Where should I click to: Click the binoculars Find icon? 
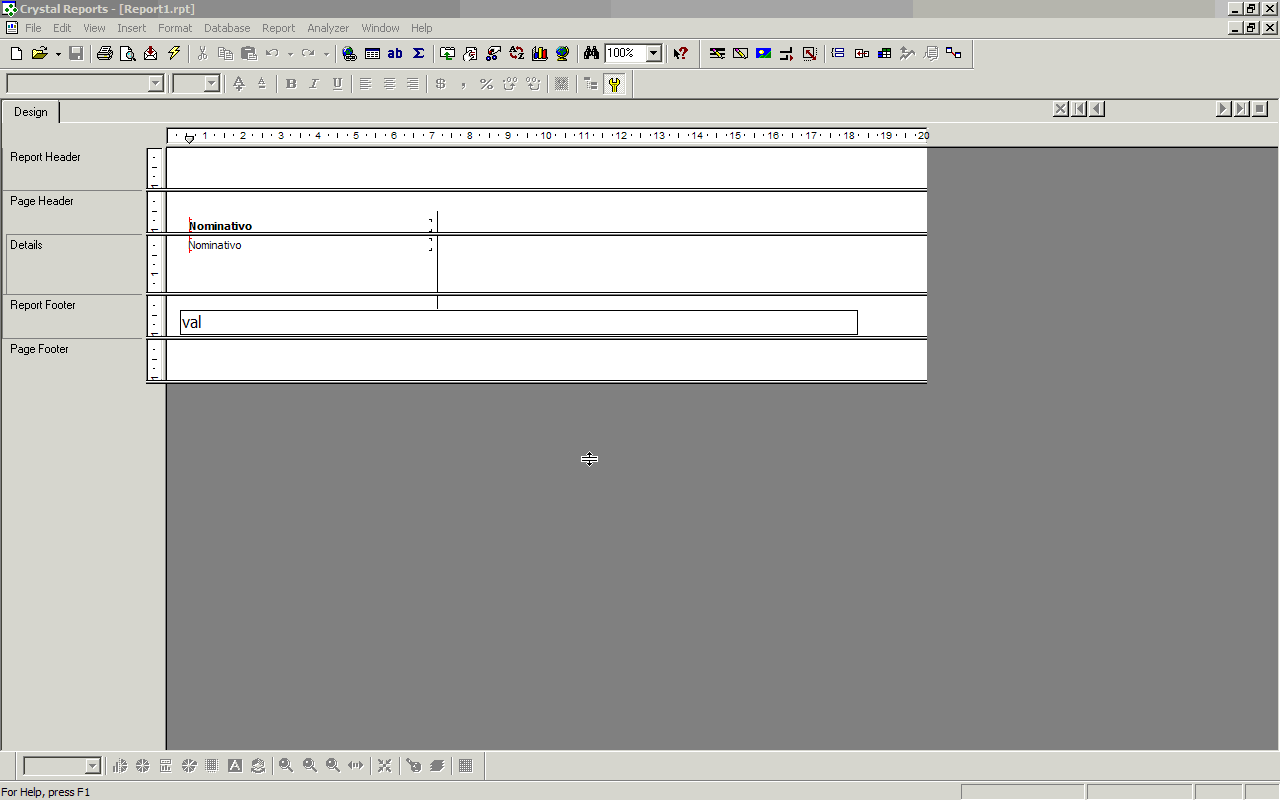[x=592, y=53]
